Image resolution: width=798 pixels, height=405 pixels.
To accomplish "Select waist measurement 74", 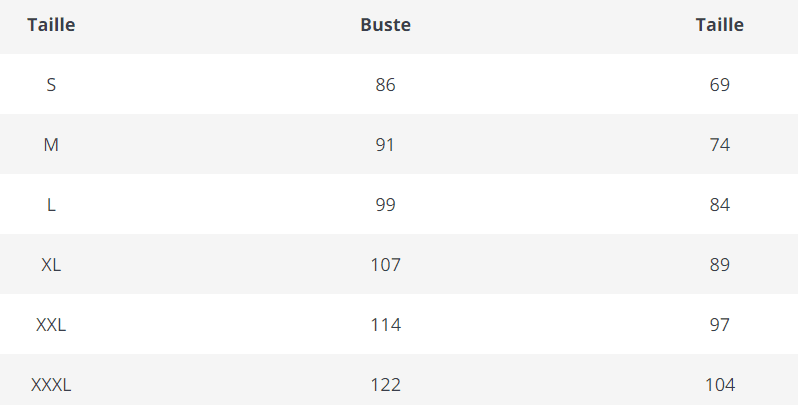I will [x=719, y=145].
